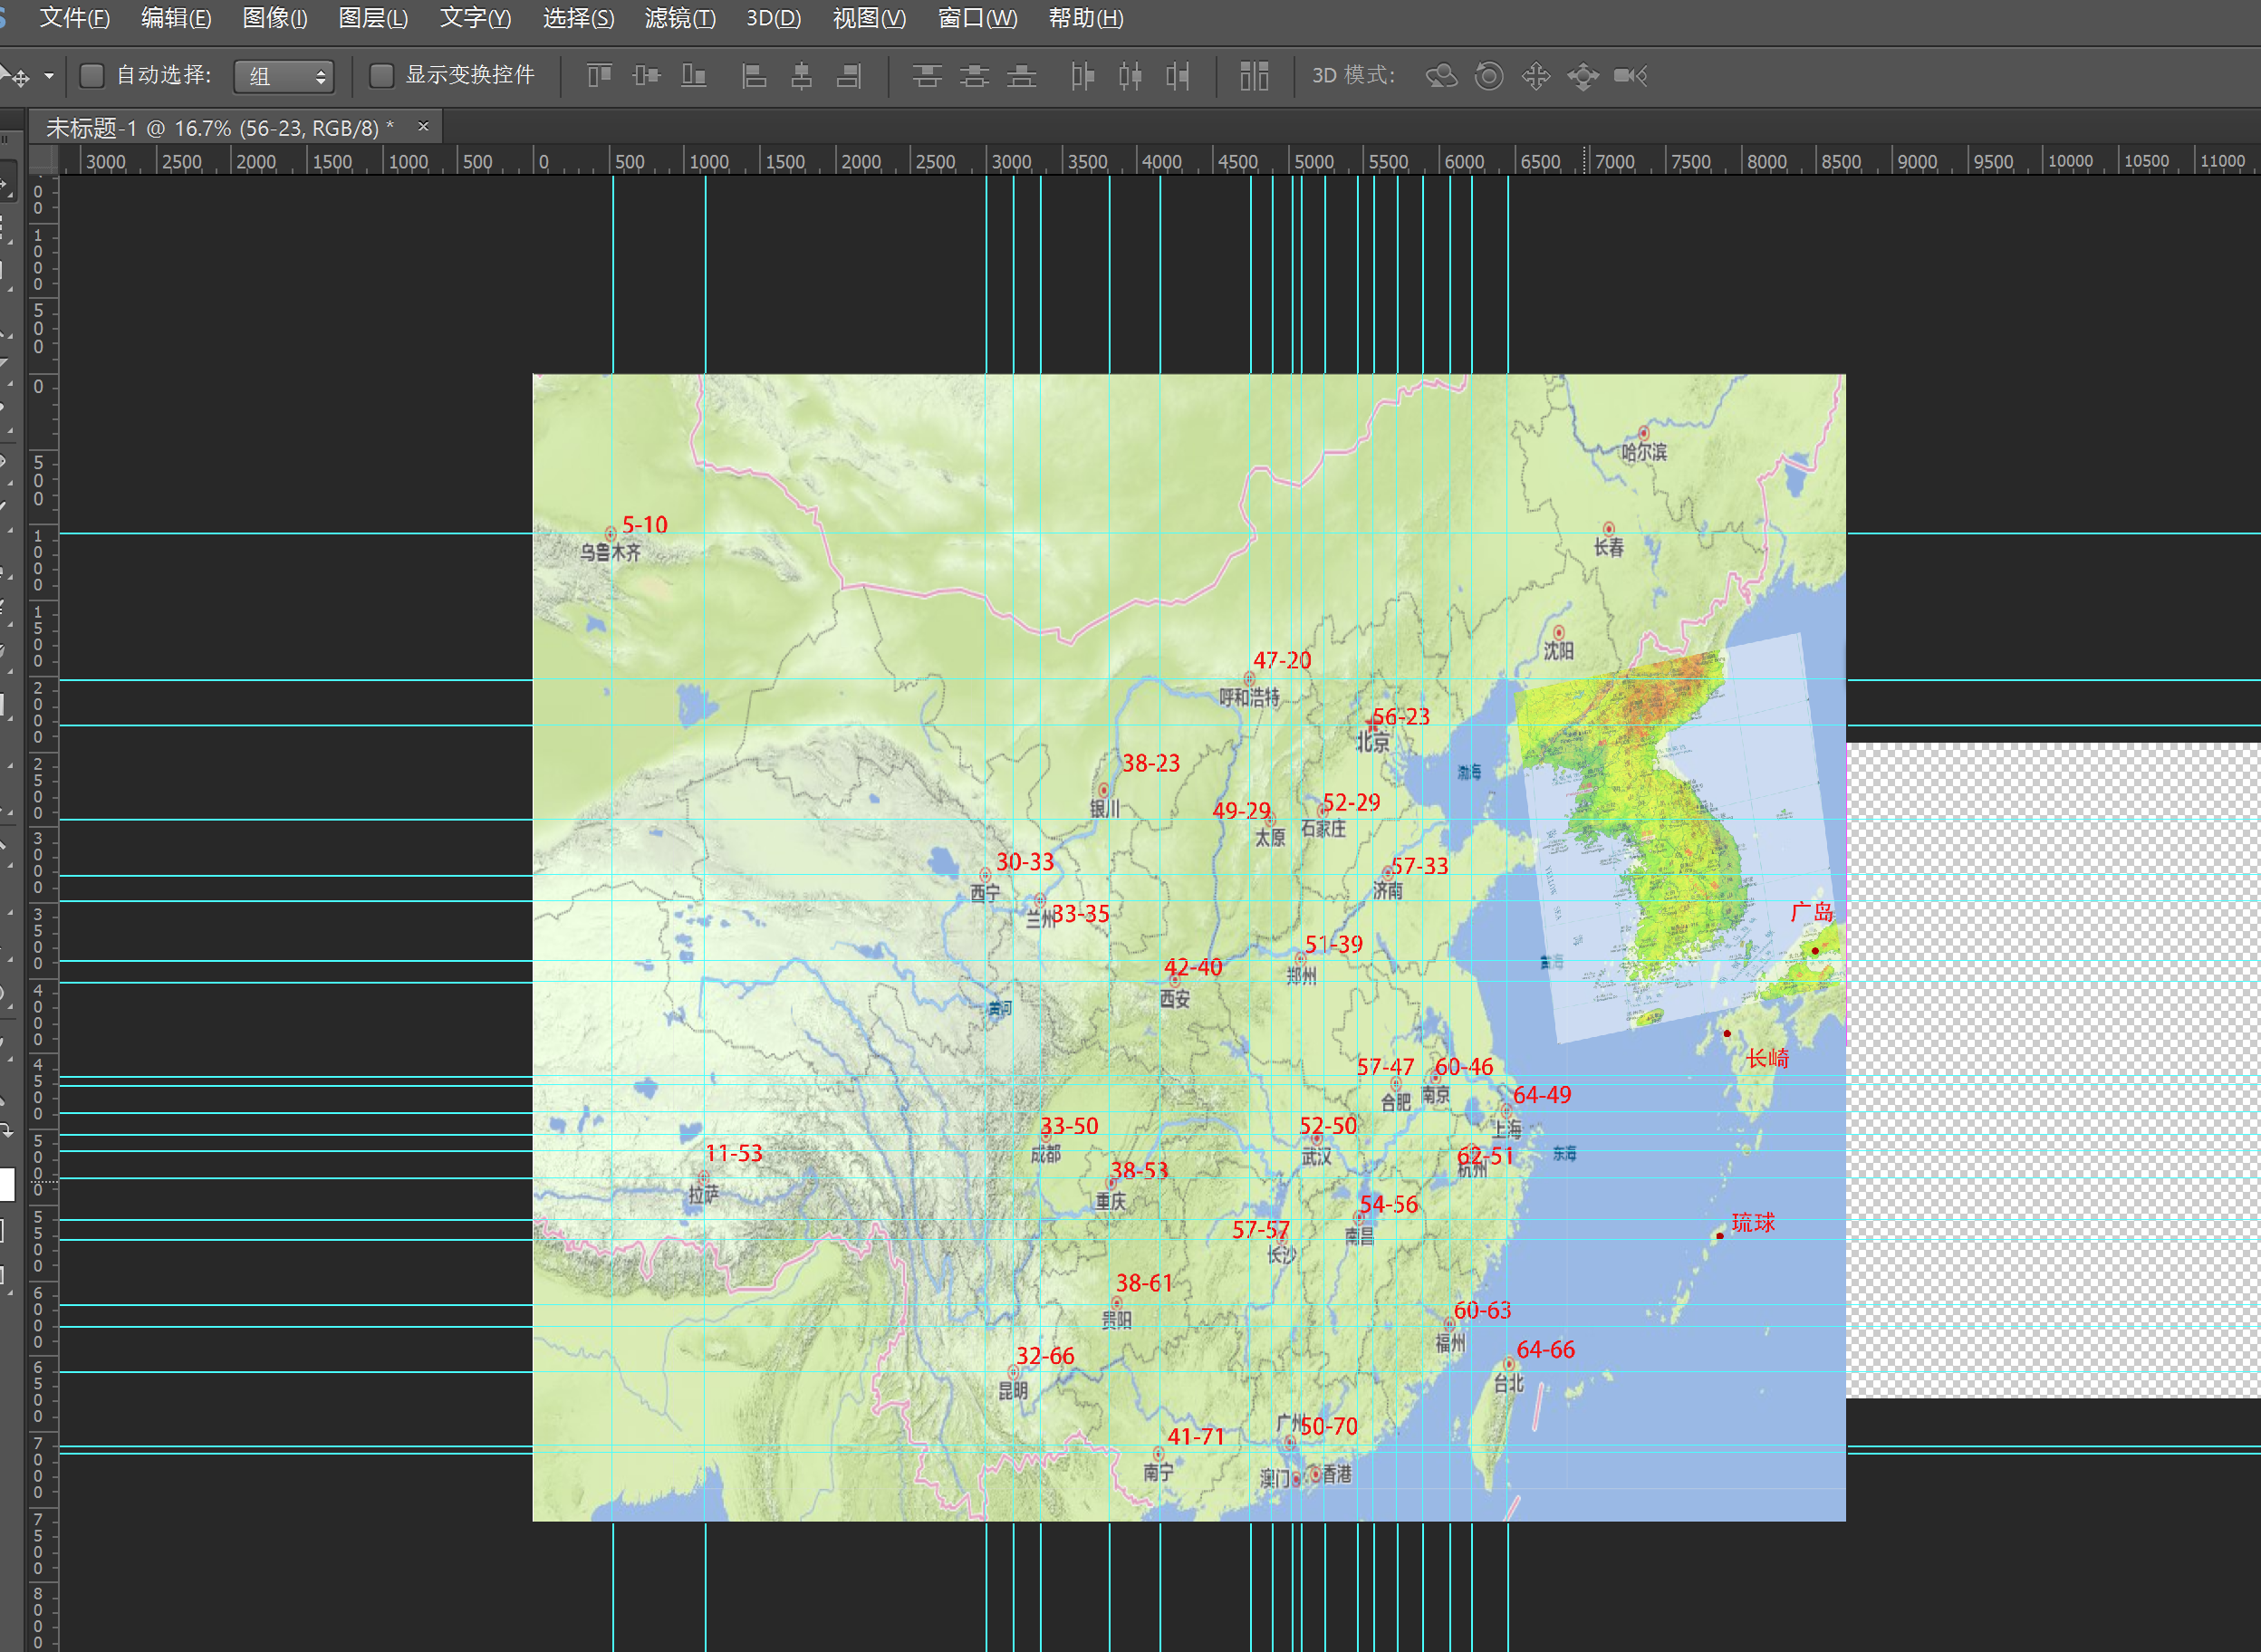Click the Auto-Align Layers icon

coord(1254,76)
